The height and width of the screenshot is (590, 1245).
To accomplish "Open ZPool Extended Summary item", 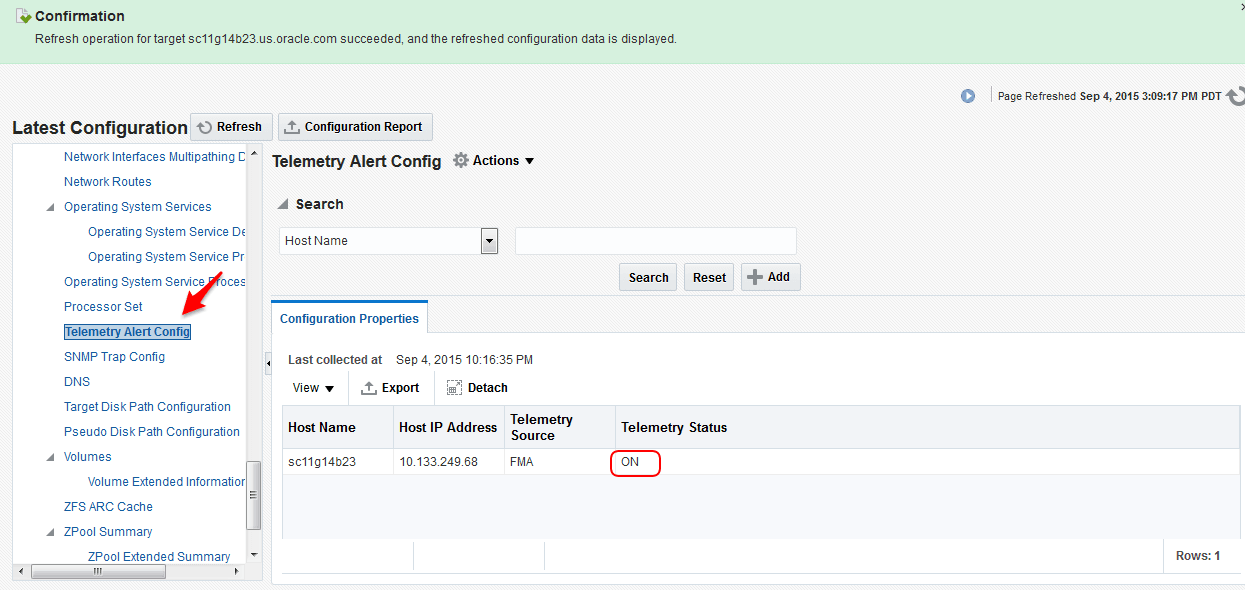I will tap(159, 557).
